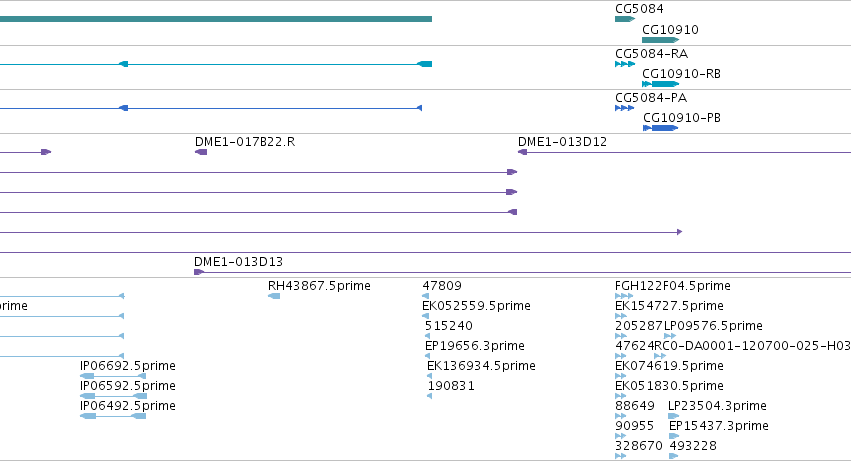The height and width of the screenshot is (461, 851).
Task: Click the long teal gene bar
Action: (216, 19)
